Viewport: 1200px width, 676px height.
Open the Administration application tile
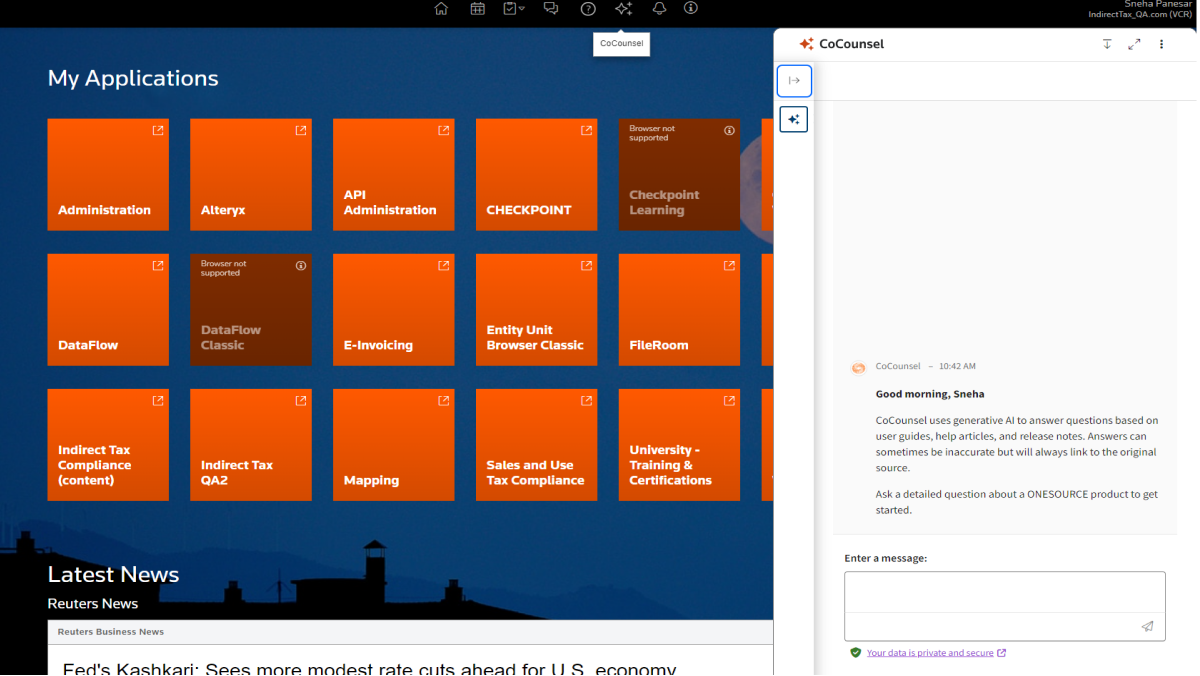(108, 174)
